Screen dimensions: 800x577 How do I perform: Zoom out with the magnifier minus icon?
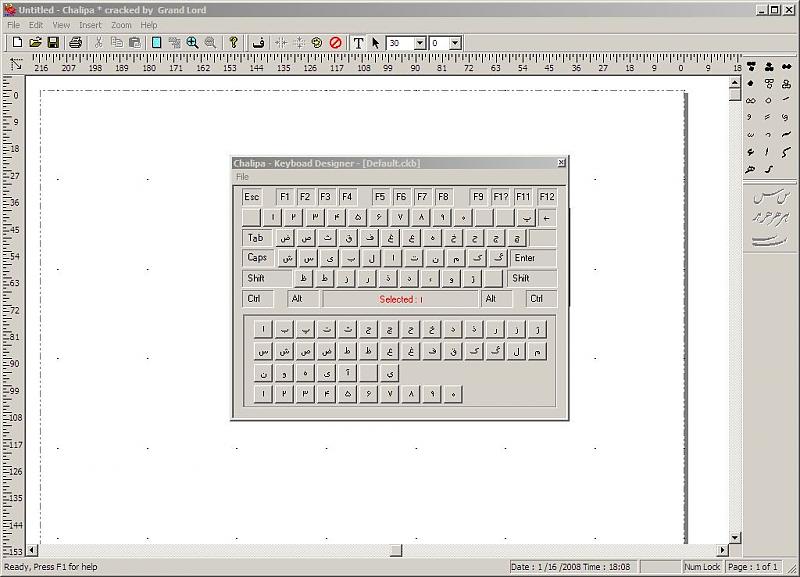210,43
